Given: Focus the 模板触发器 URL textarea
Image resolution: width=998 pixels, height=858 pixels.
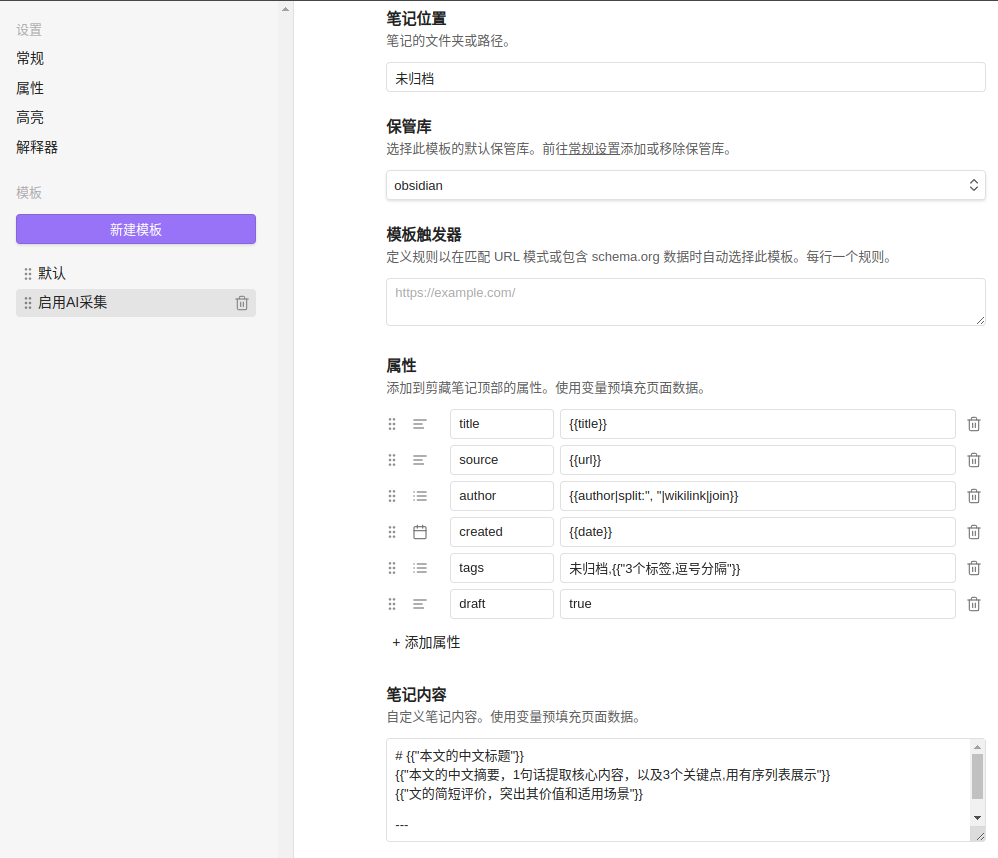Looking at the screenshot, I should click(x=685, y=301).
